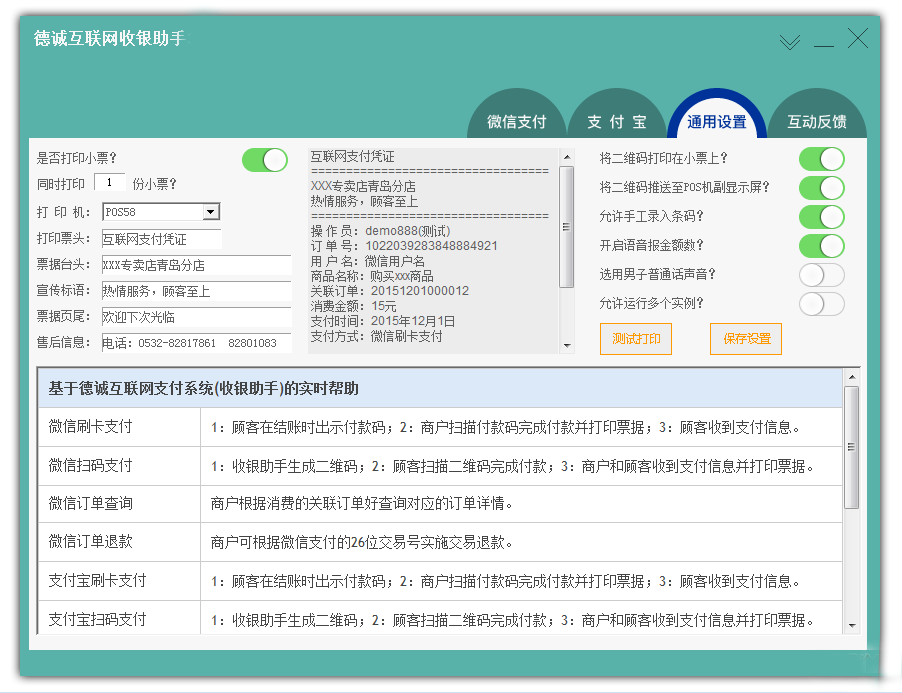This screenshot has height=693, width=902.
Task: Close the 德诚互联网收银助手 window
Action: tap(858, 39)
